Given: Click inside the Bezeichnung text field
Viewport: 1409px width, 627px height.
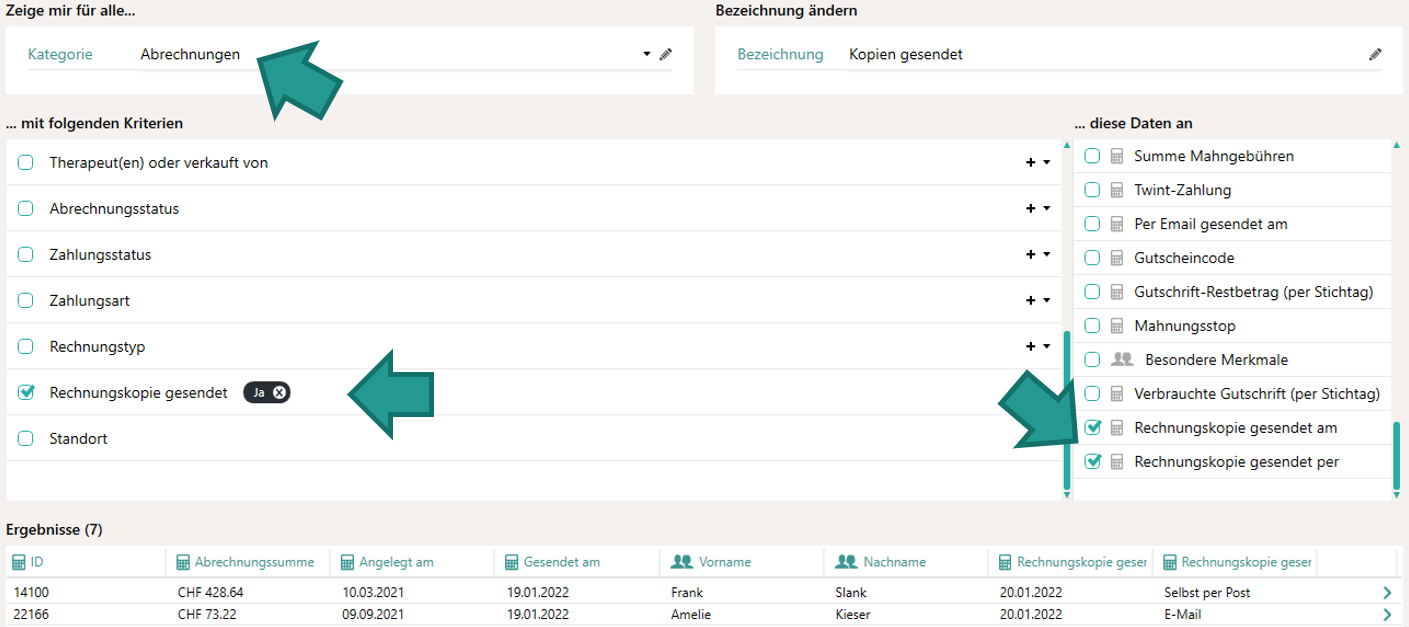Looking at the screenshot, I should pos(1000,54).
